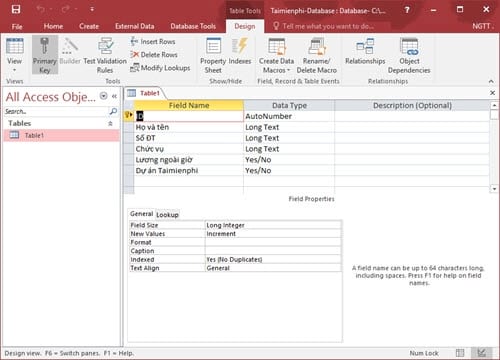The image size is (500, 360).
Task: Open the Yes/No type for 'Lương ngoài giờ'
Action: 289,160
